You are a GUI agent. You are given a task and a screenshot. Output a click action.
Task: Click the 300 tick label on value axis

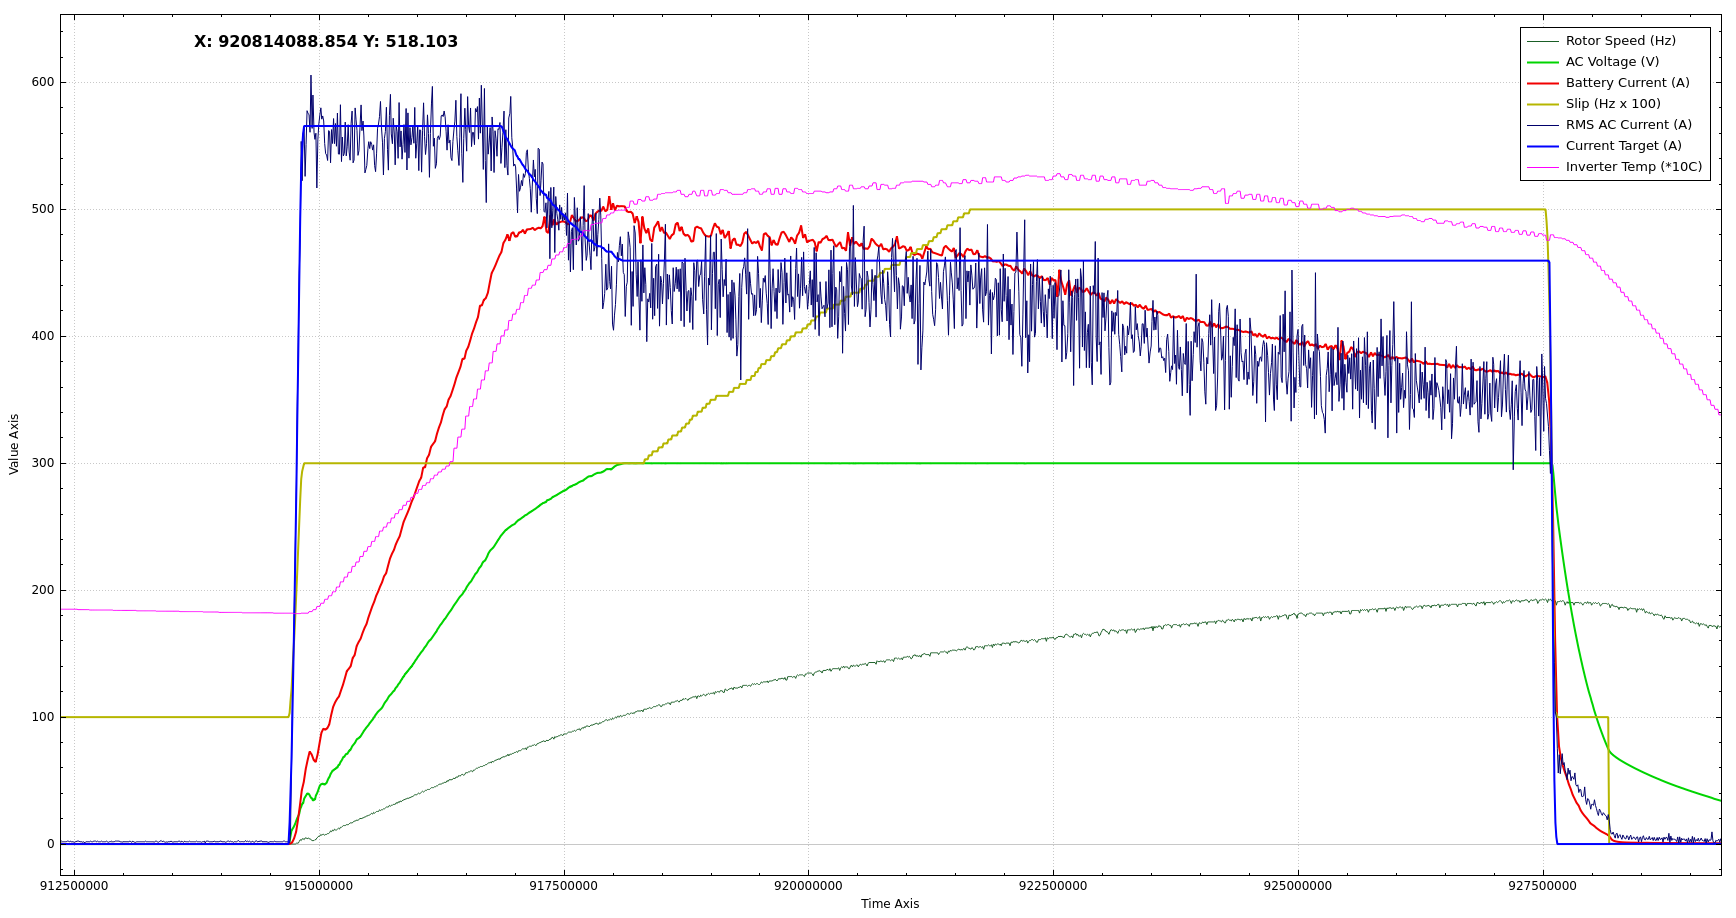tap(43, 463)
